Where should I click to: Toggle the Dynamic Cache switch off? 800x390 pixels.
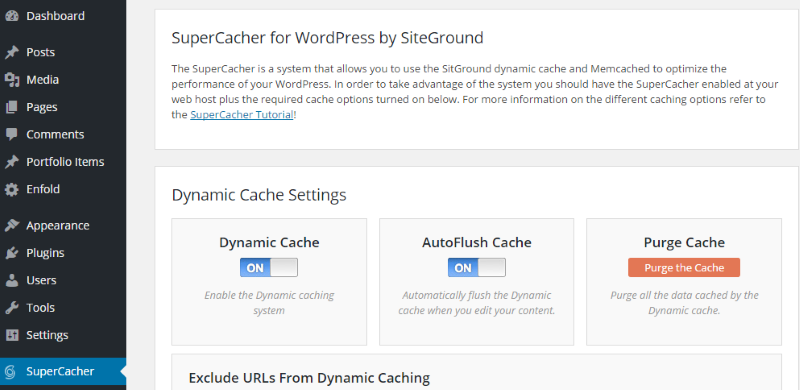[x=269, y=267]
